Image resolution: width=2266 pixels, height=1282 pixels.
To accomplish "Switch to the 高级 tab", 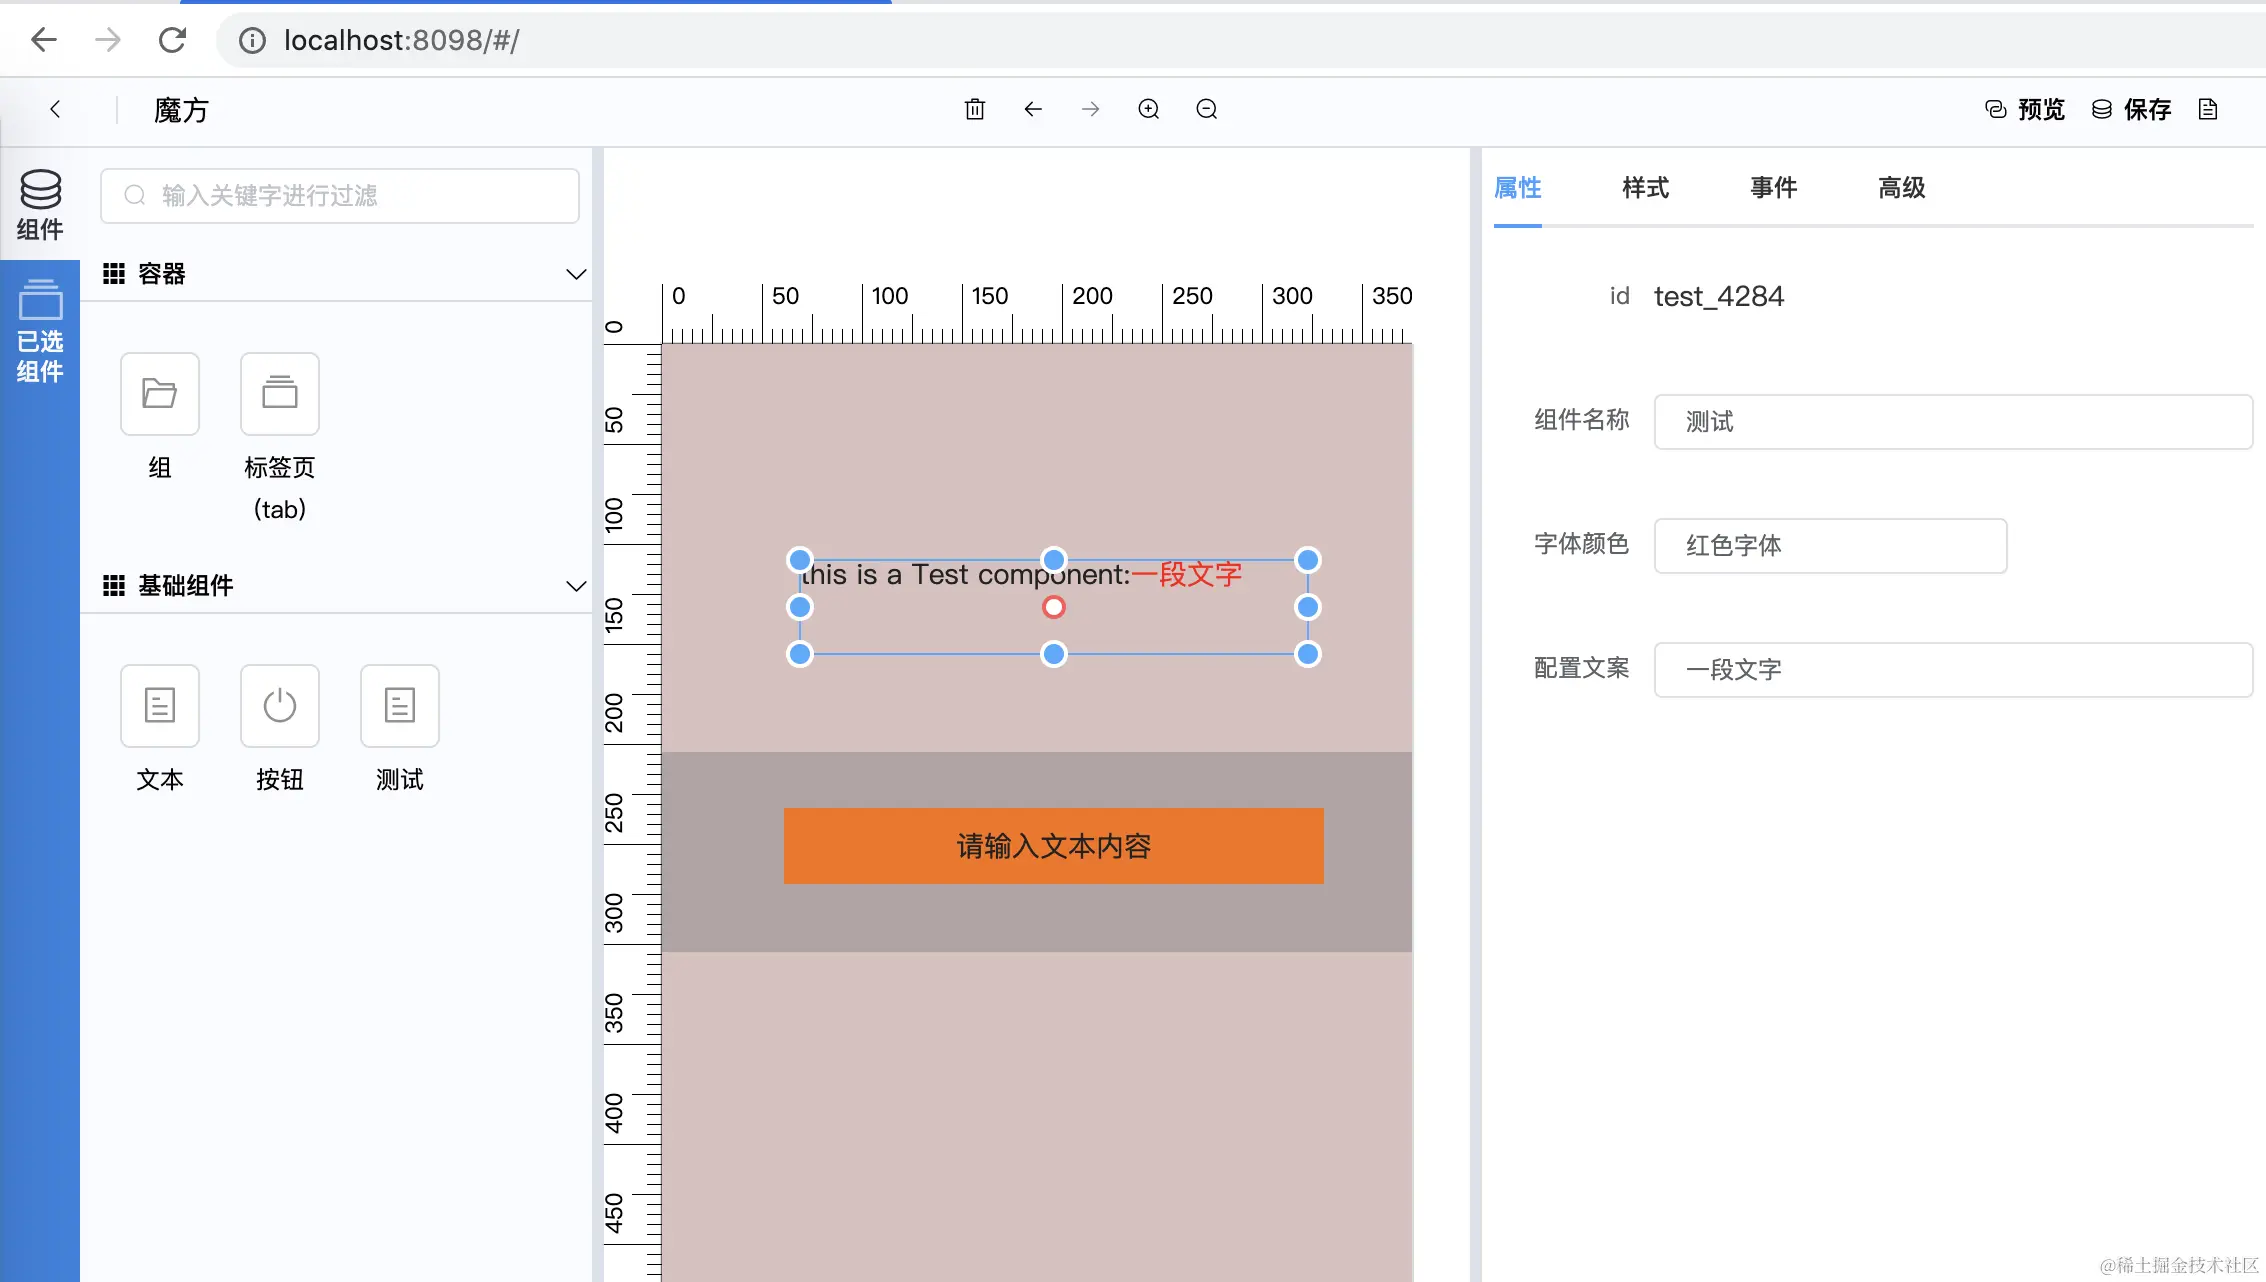I will tap(1900, 188).
